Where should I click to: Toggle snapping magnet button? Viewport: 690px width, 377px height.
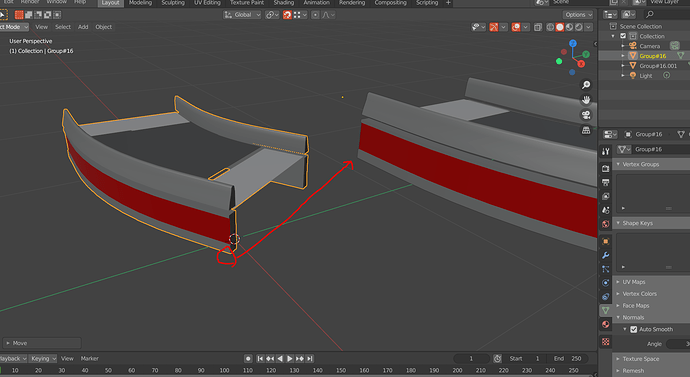coord(287,15)
